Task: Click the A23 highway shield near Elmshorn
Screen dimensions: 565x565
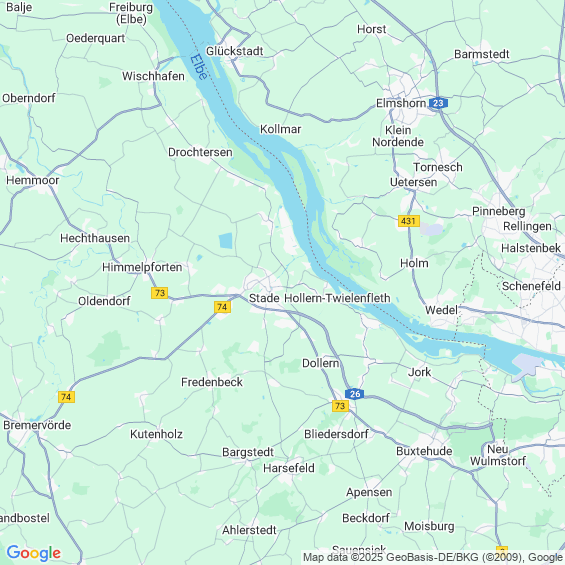Action: coord(438,103)
